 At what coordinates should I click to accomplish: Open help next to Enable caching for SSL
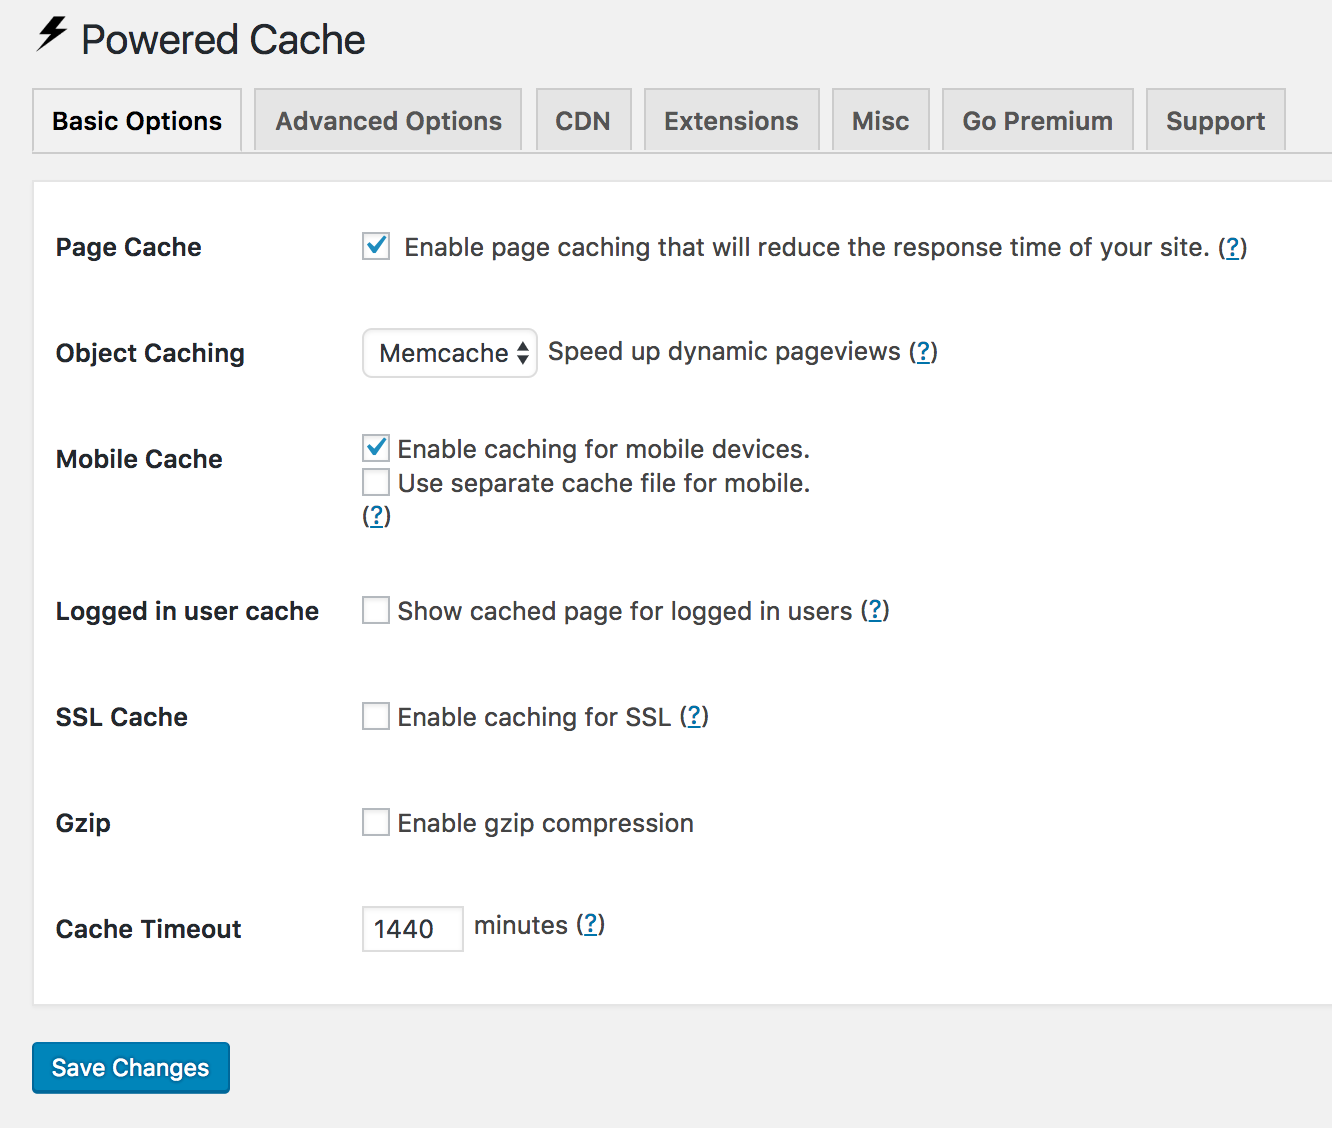tap(694, 716)
